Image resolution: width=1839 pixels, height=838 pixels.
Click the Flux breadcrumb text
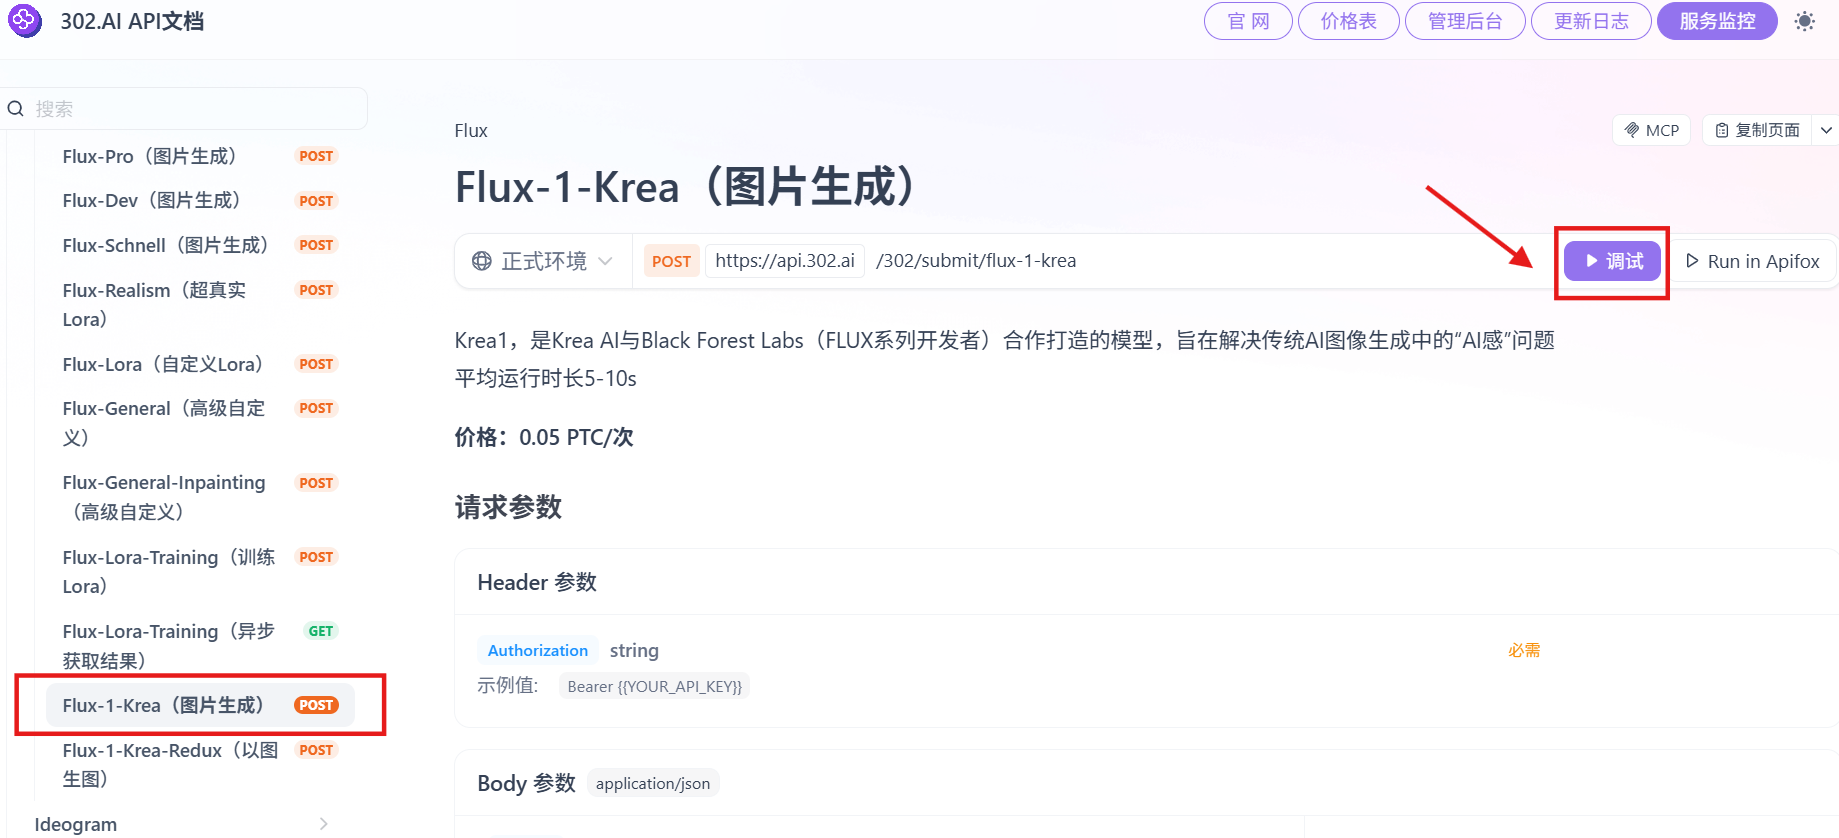(x=471, y=130)
